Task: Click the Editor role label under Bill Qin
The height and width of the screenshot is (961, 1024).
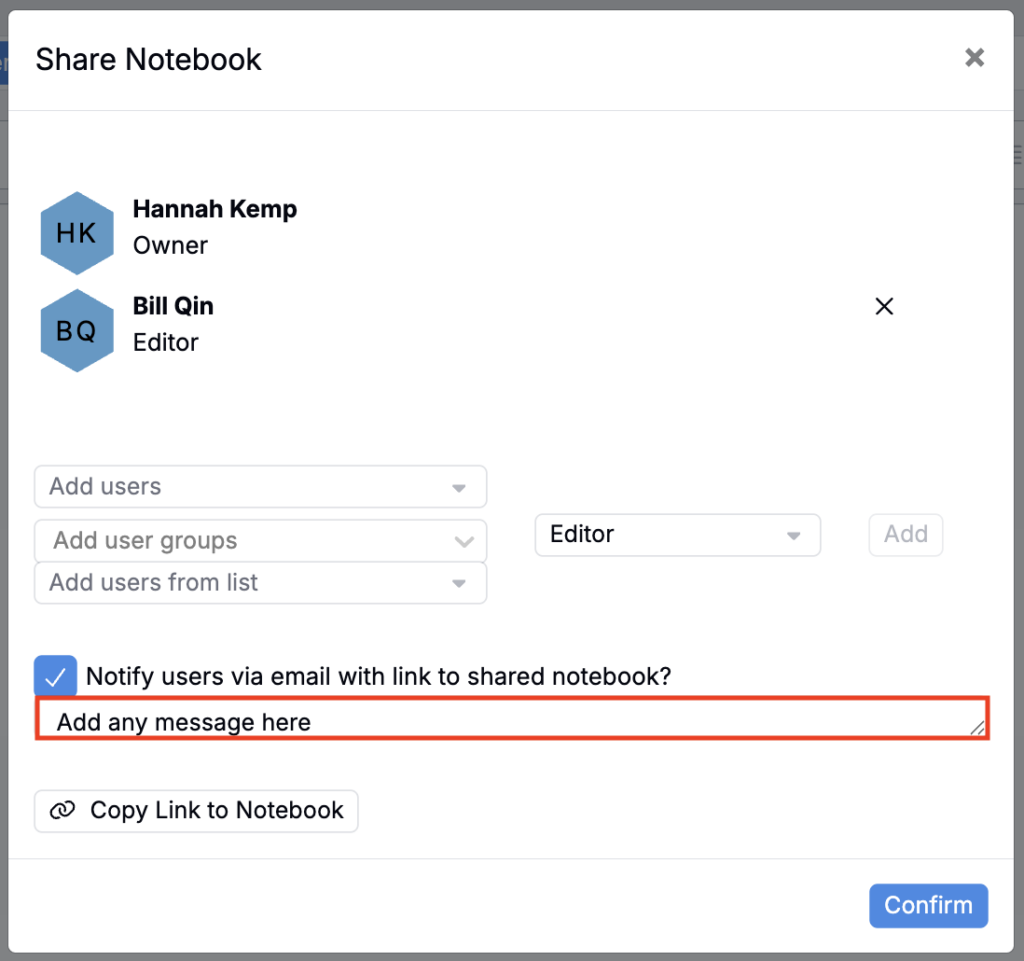Action: tap(166, 343)
